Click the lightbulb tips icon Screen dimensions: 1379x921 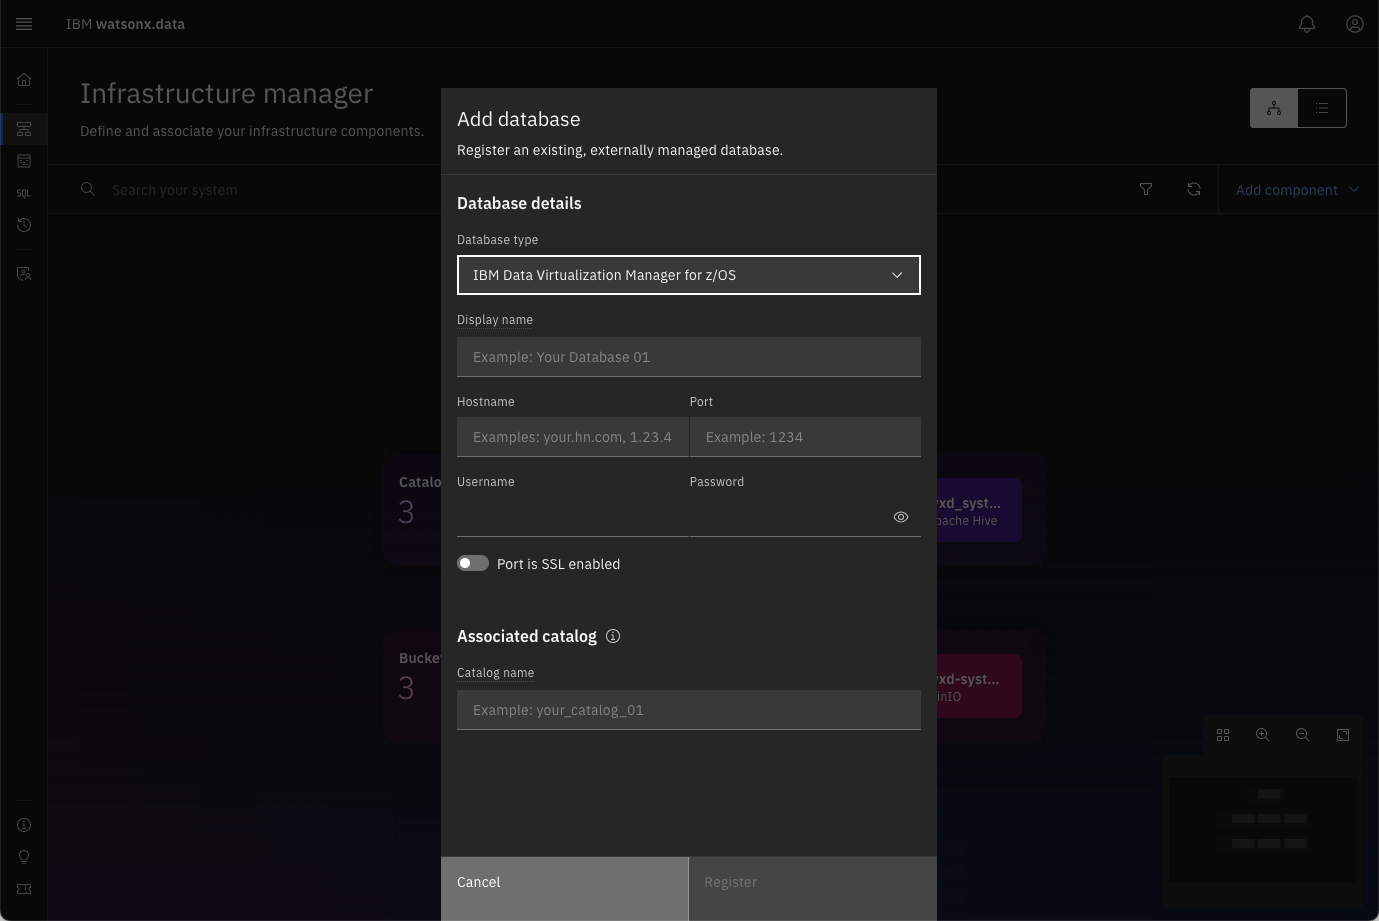tap(24, 857)
